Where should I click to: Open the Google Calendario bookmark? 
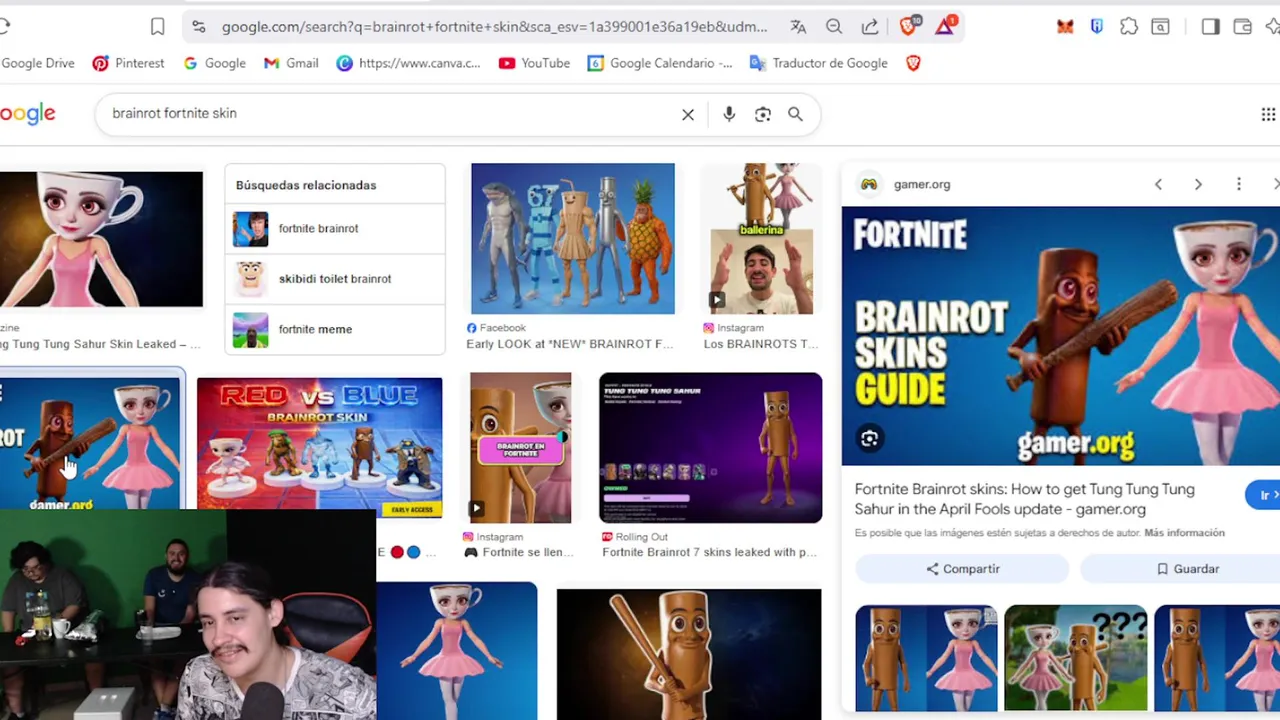[660, 63]
